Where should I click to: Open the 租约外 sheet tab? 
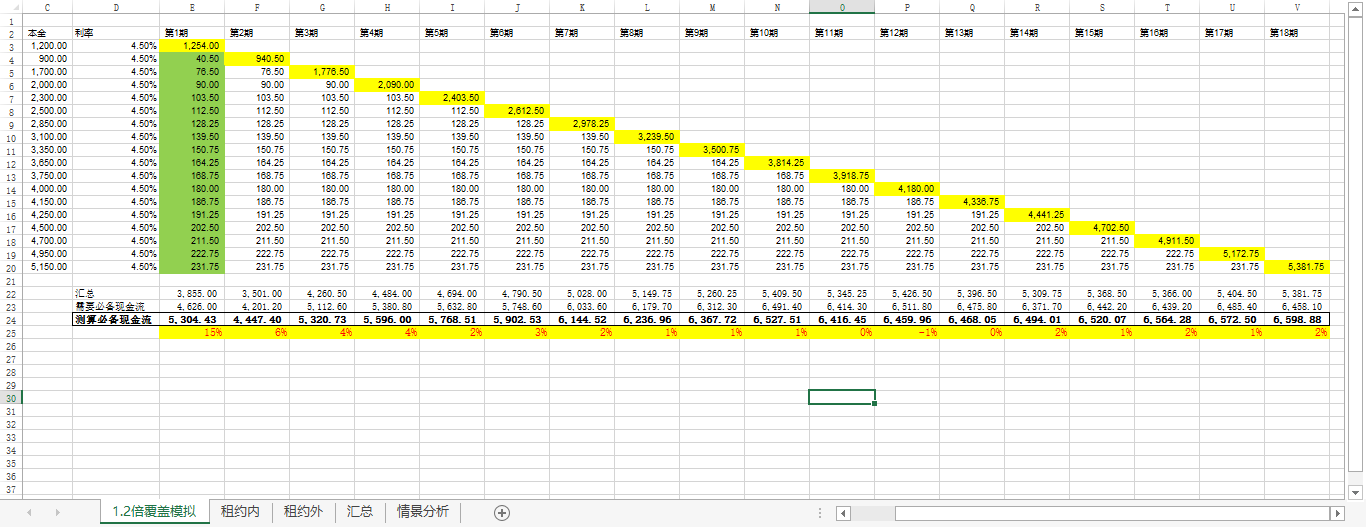(303, 512)
